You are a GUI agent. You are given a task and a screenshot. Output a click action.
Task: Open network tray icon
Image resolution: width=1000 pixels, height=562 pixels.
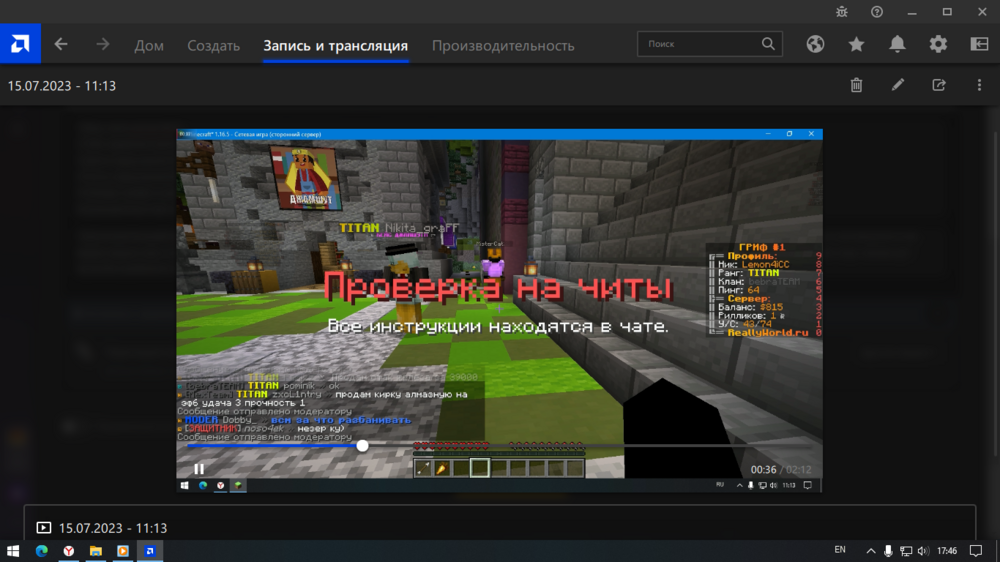click(x=906, y=551)
